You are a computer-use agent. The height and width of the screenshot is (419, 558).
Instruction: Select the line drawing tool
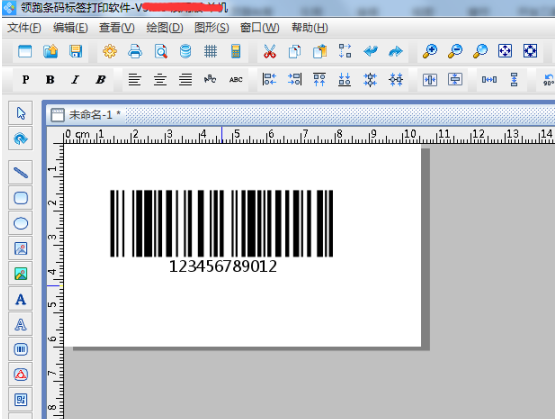pyautogui.click(x=21, y=173)
